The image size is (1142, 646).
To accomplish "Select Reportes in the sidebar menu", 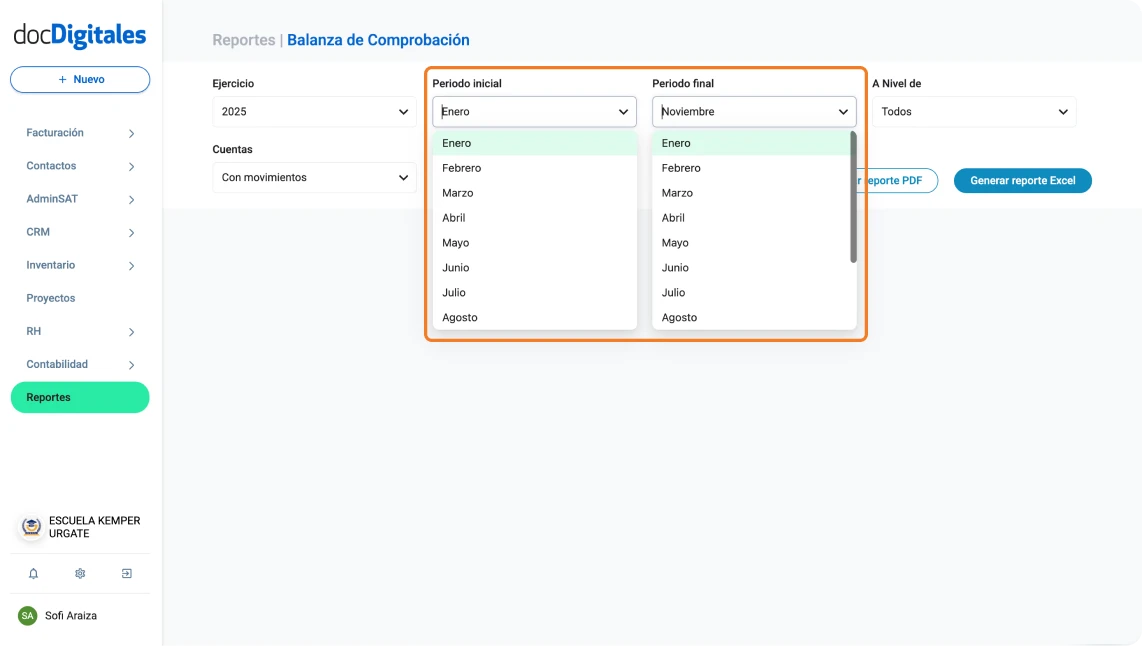I will pos(79,397).
